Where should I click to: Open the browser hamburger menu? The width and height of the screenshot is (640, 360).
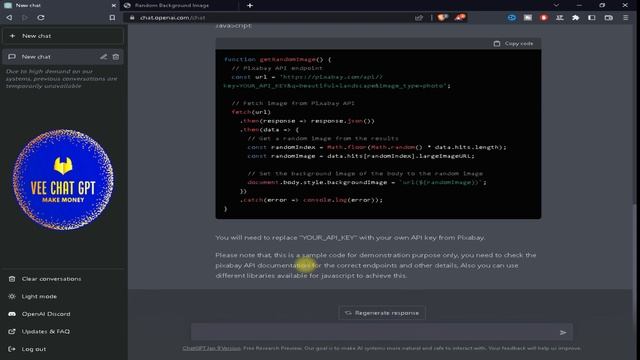pyautogui.click(x=626, y=18)
